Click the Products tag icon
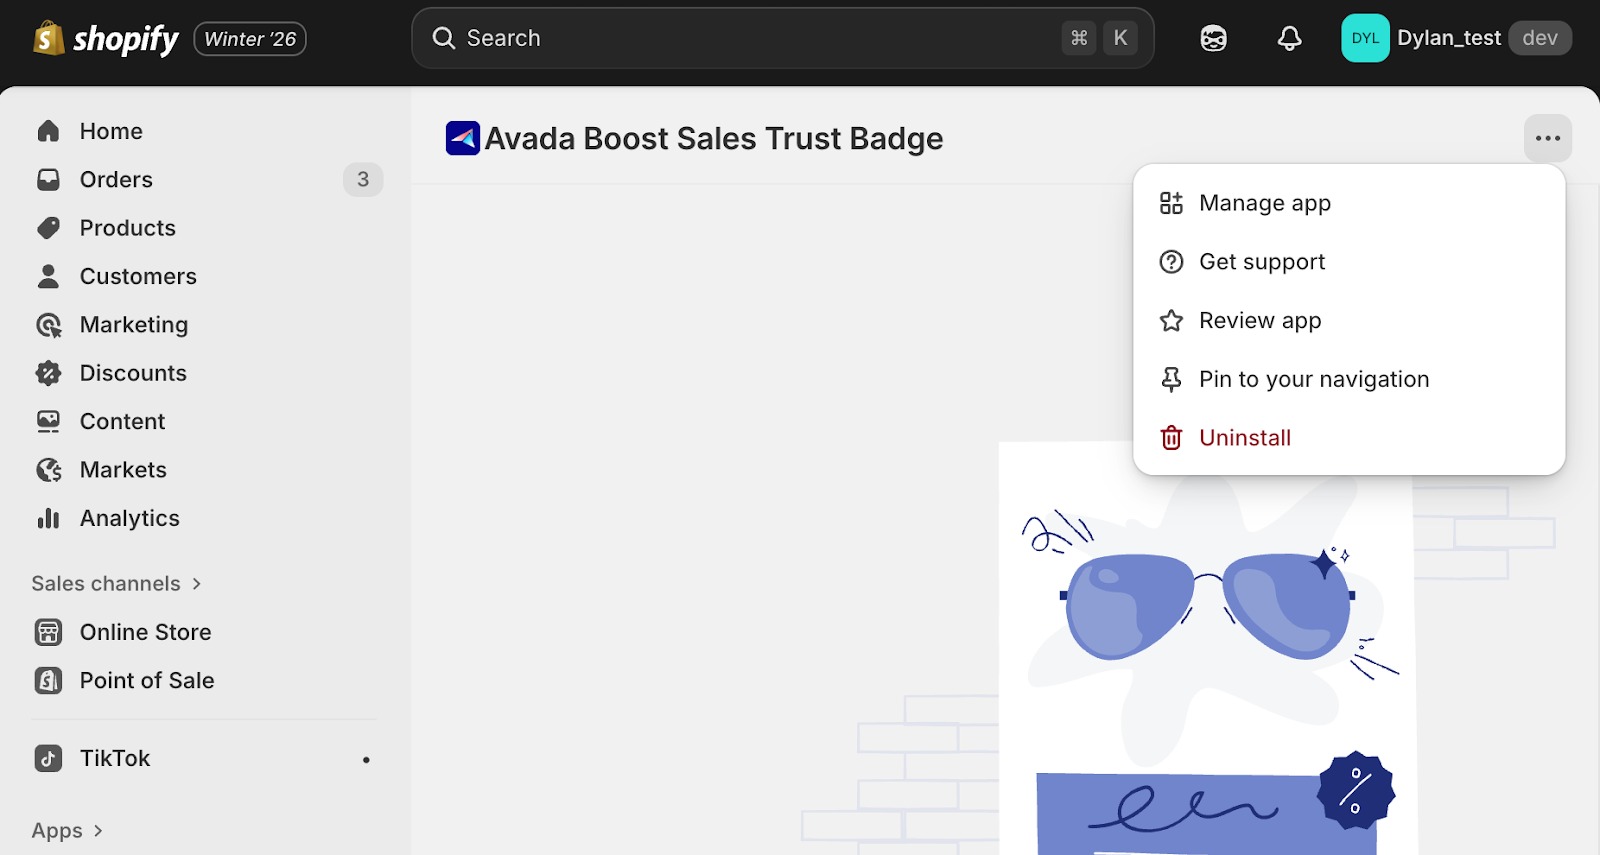The width and height of the screenshot is (1600, 855). point(48,228)
